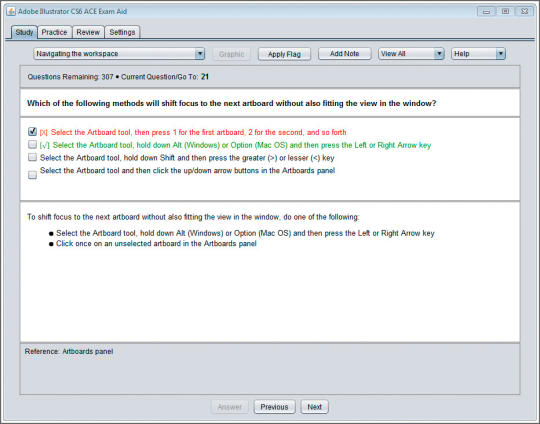Minimize the Exam Aid window
Screen dimensions: 540x424
pos(486,11)
